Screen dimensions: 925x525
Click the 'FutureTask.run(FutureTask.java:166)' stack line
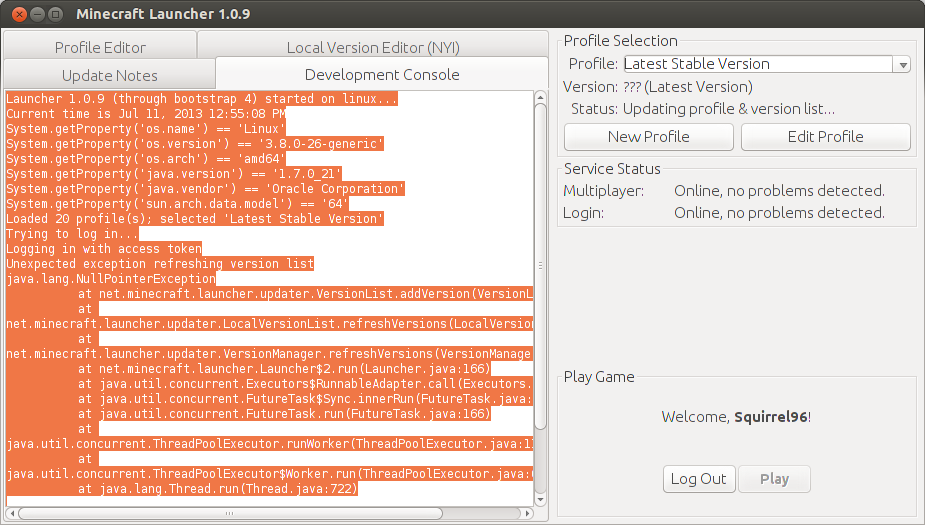click(284, 414)
